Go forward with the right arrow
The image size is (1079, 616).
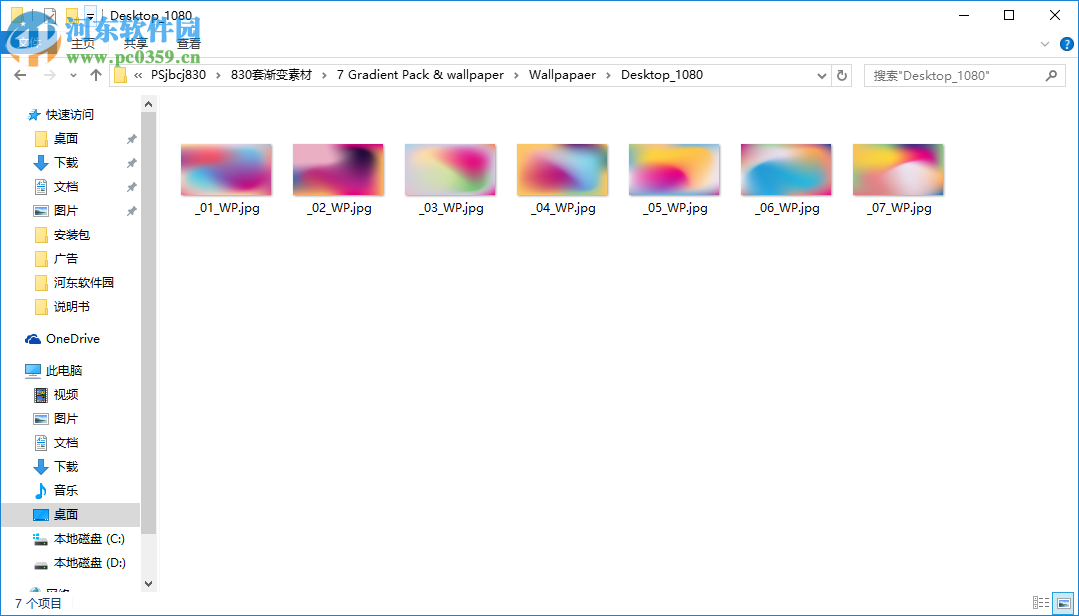pyautogui.click(x=50, y=75)
